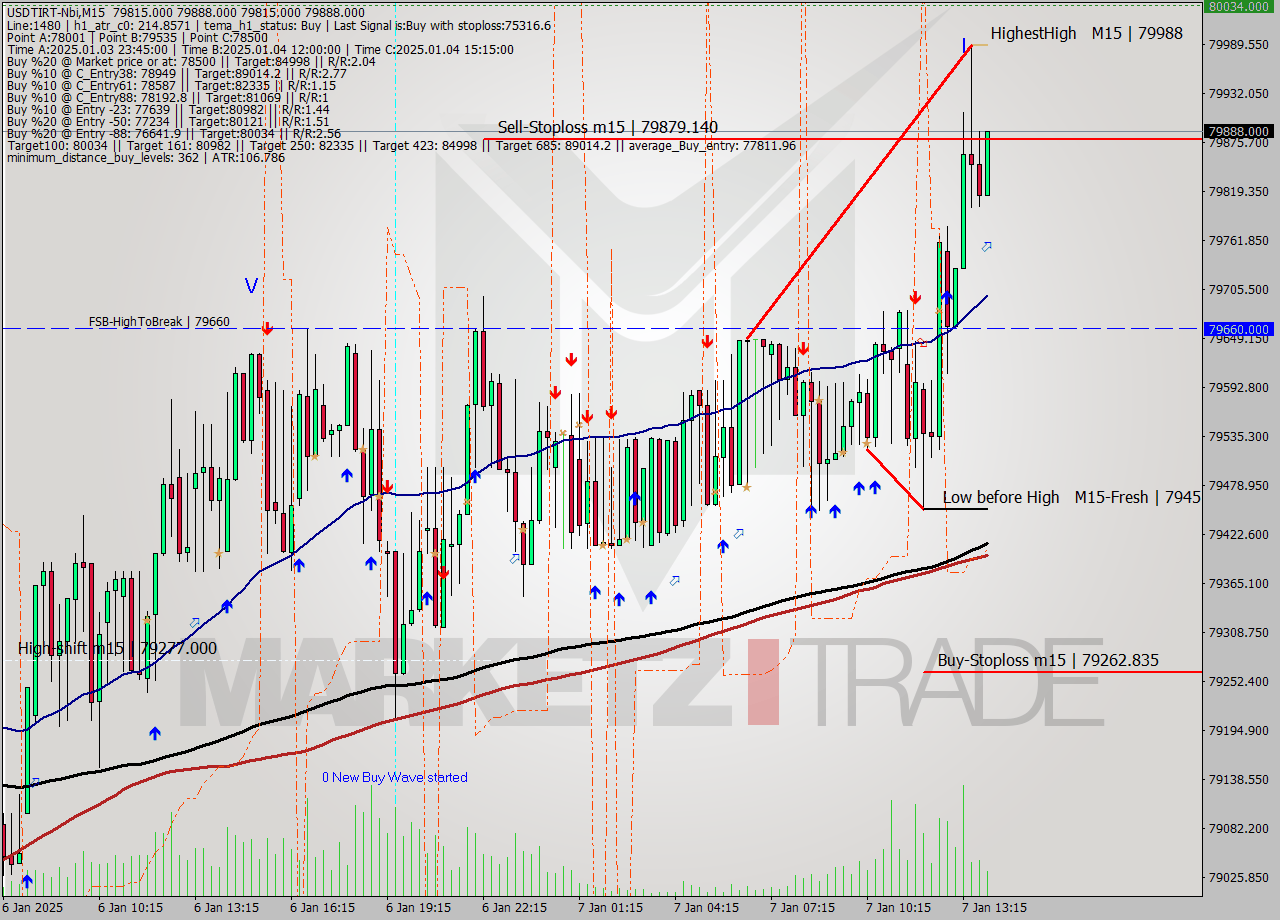Screen dimensions: 1280x920
Task: Select the Buy-Stoploss m15 79262.835 label
Action: click(1048, 660)
